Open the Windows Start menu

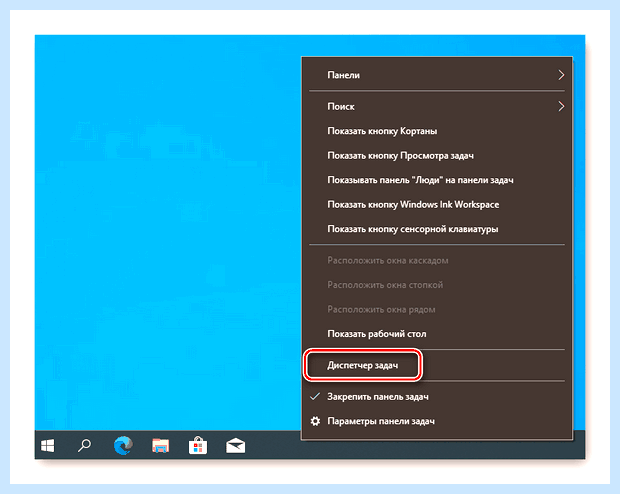[x=47, y=445]
